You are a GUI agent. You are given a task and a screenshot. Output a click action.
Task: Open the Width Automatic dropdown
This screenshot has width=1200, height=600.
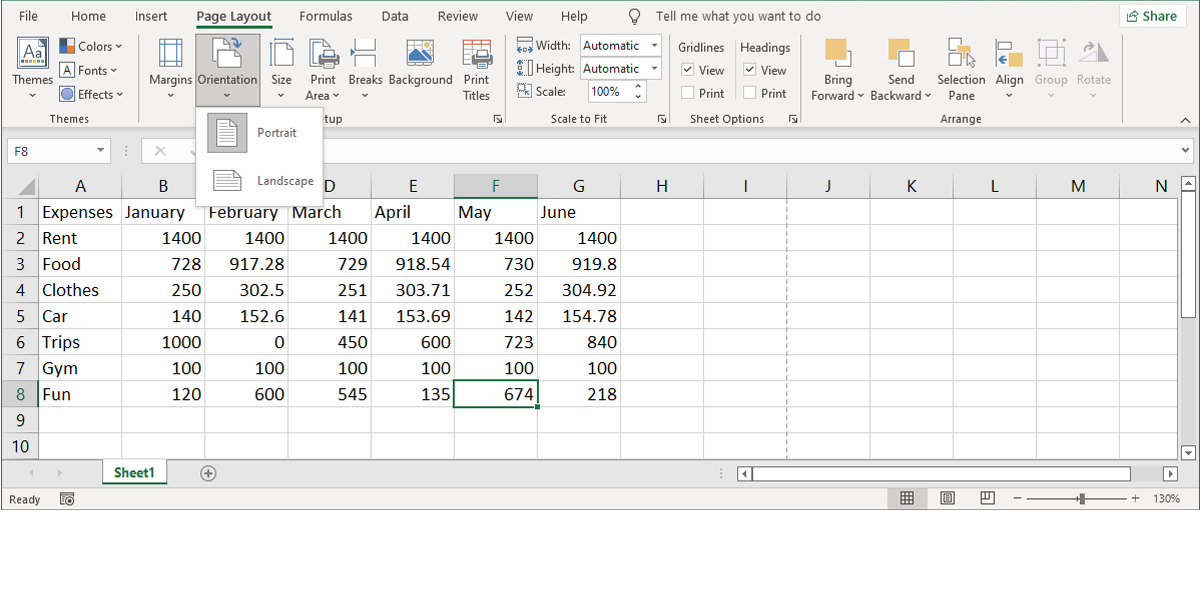(655, 45)
